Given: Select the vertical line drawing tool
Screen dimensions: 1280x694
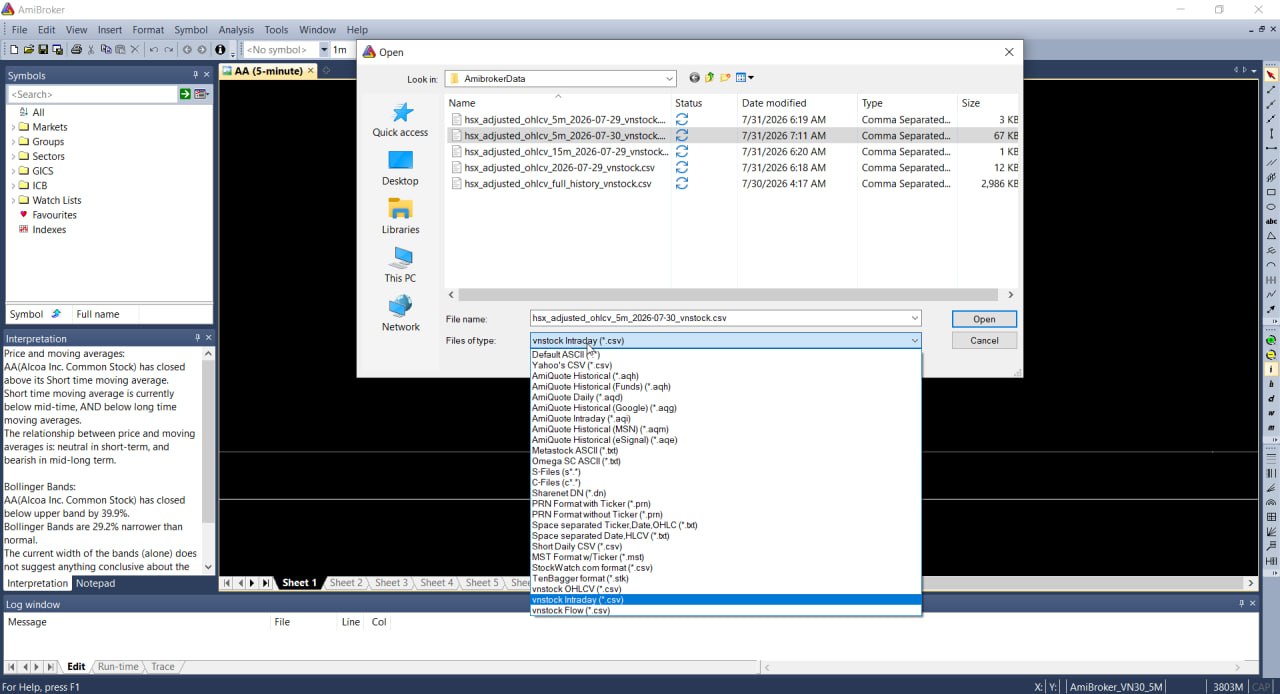Looking at the screenshot, I should (x=1271, y=133).
